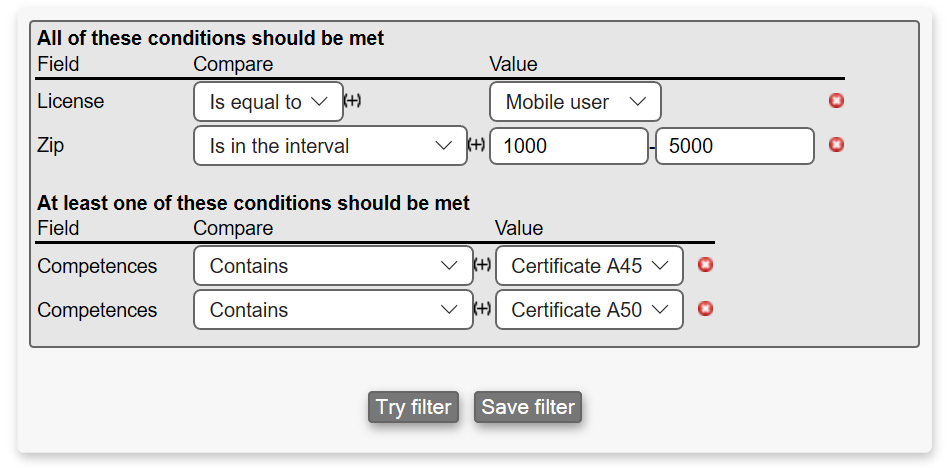Expand the Certificate A50 value dropdown
Viewport: 948px width, 468px height.
589,310
